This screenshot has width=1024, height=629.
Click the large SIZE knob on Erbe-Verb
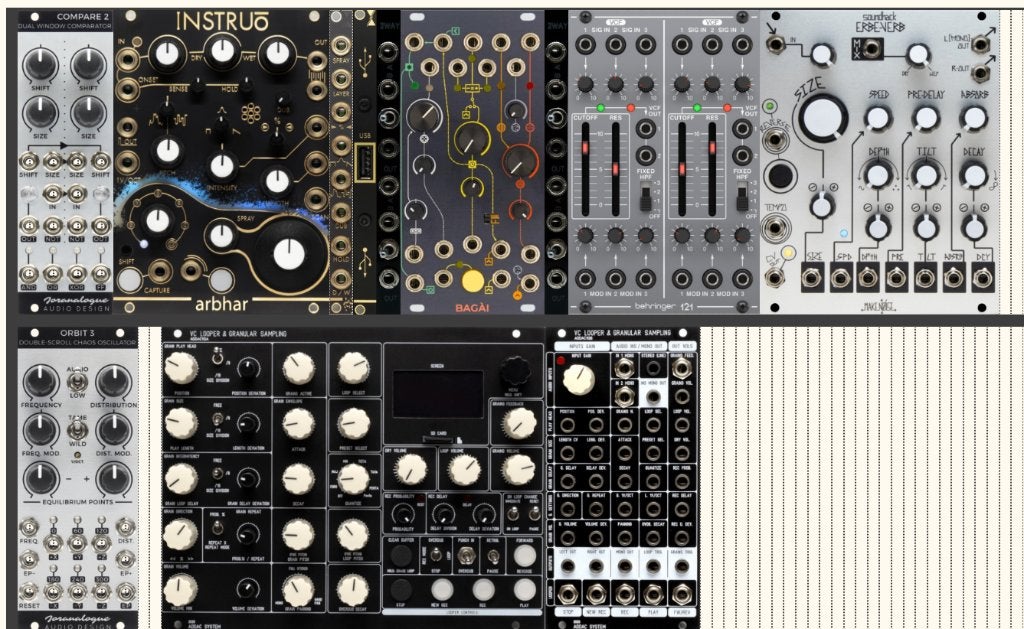(823, 119)
